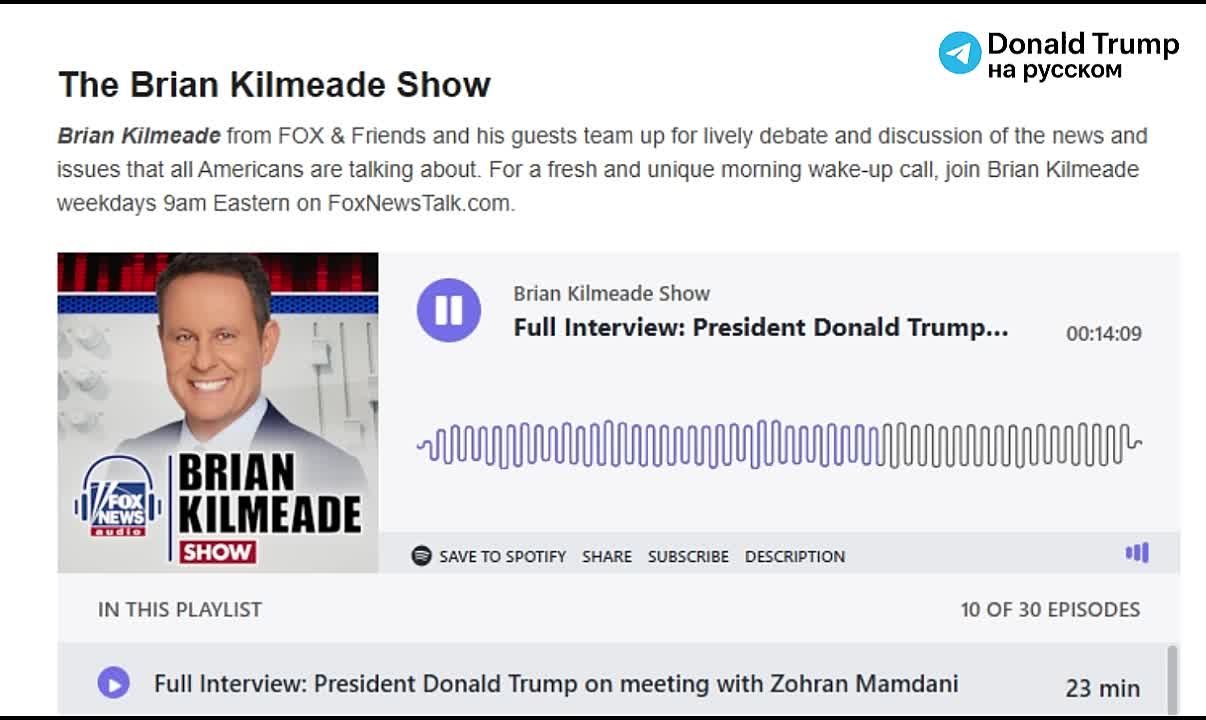Click the Brian Kilmeade Show cover art
This screenshot has height=720, width=1206.
(218, 412)
